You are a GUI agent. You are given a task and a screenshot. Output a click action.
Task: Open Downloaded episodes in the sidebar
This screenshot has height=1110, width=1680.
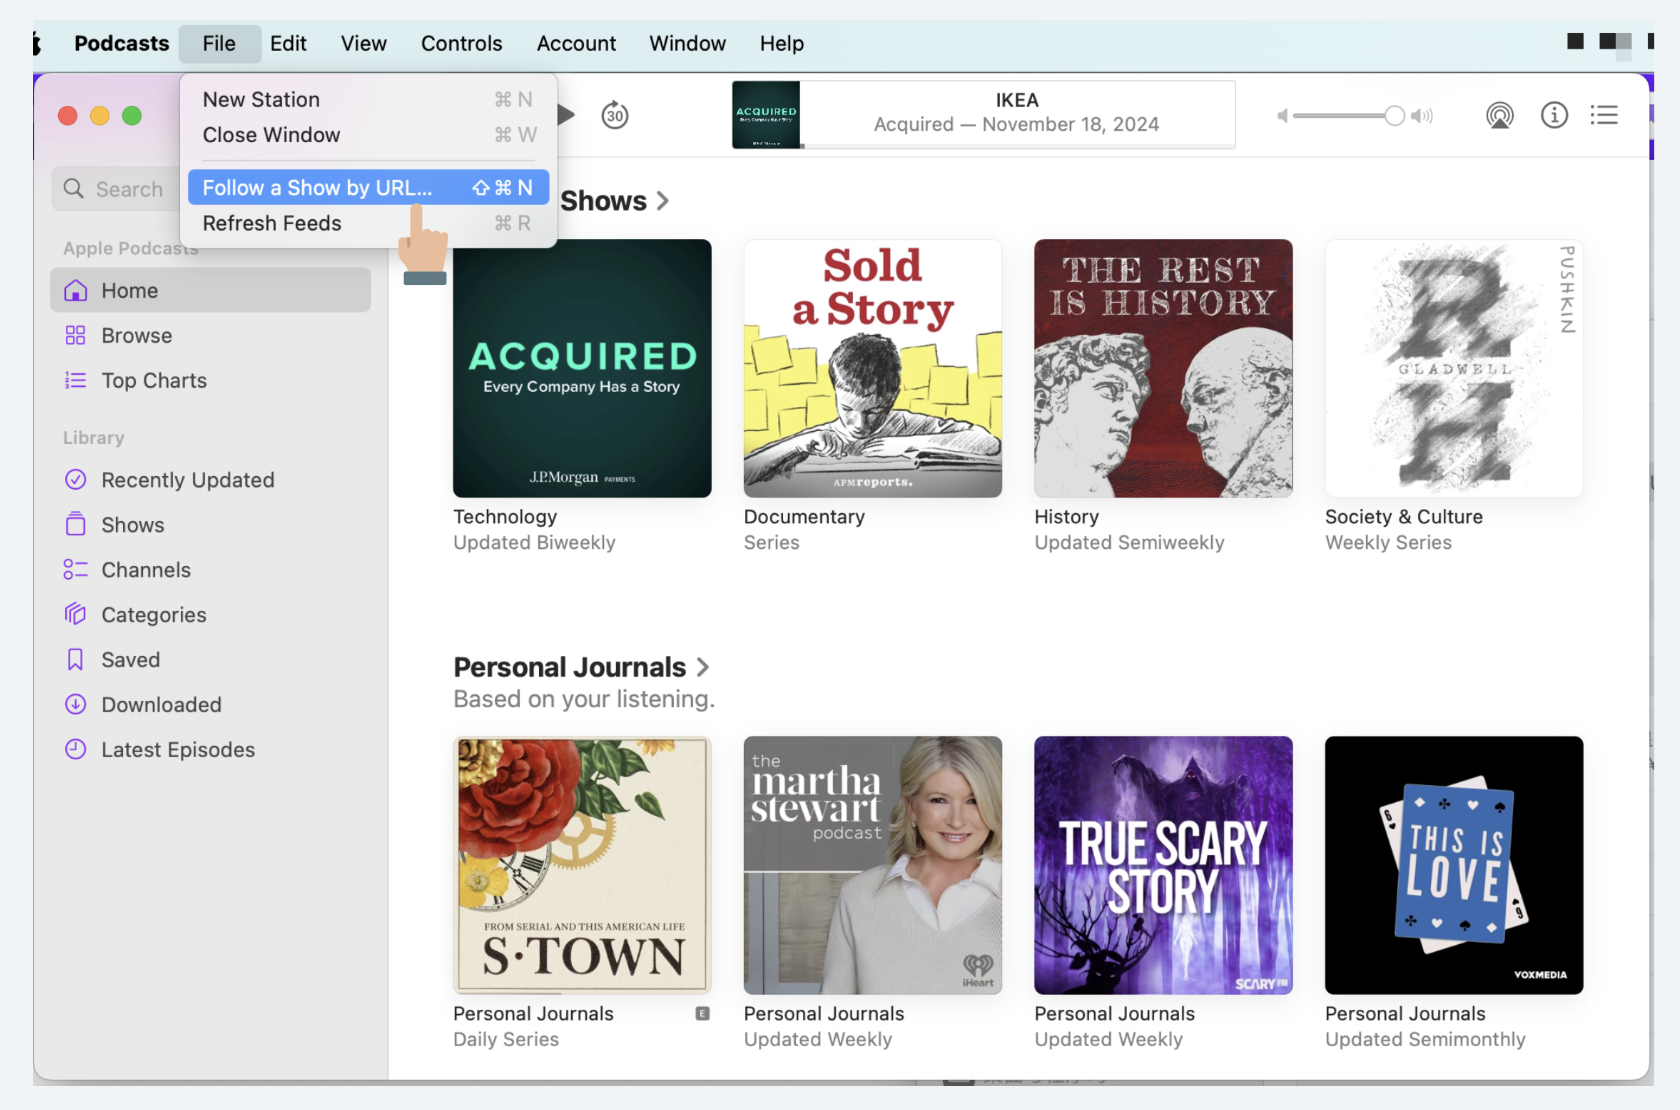point(161,705)
